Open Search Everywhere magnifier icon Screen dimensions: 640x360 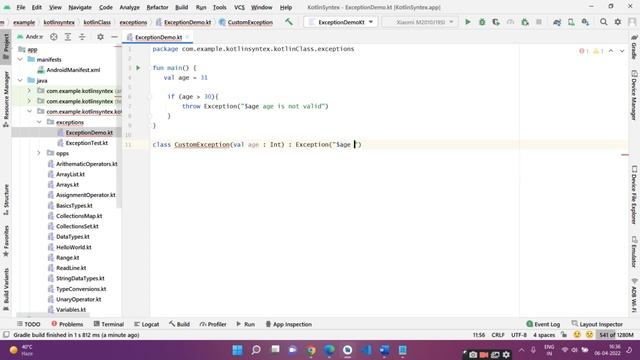coord(604,22)
